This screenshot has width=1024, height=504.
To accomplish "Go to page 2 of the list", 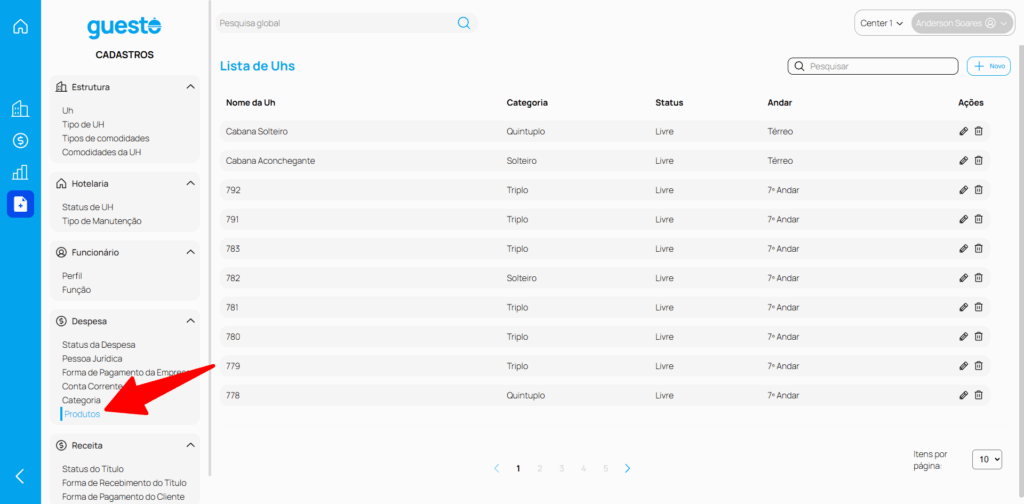I will tap(540, 468).
